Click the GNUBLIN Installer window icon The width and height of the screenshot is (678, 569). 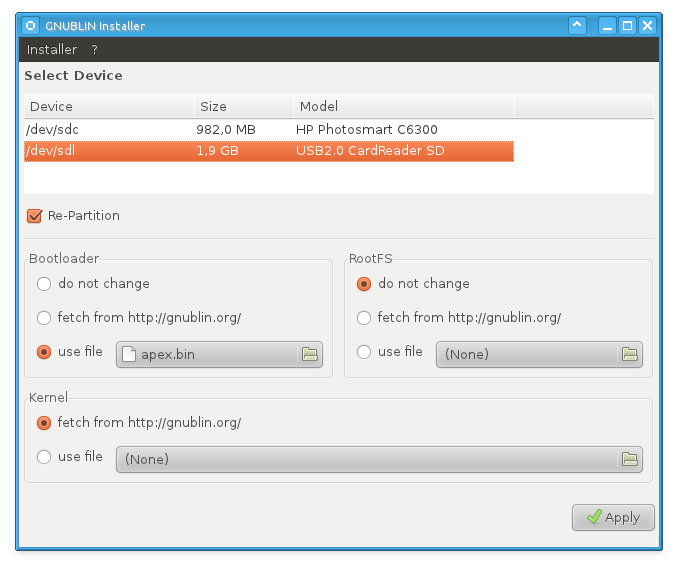point(31,26)
